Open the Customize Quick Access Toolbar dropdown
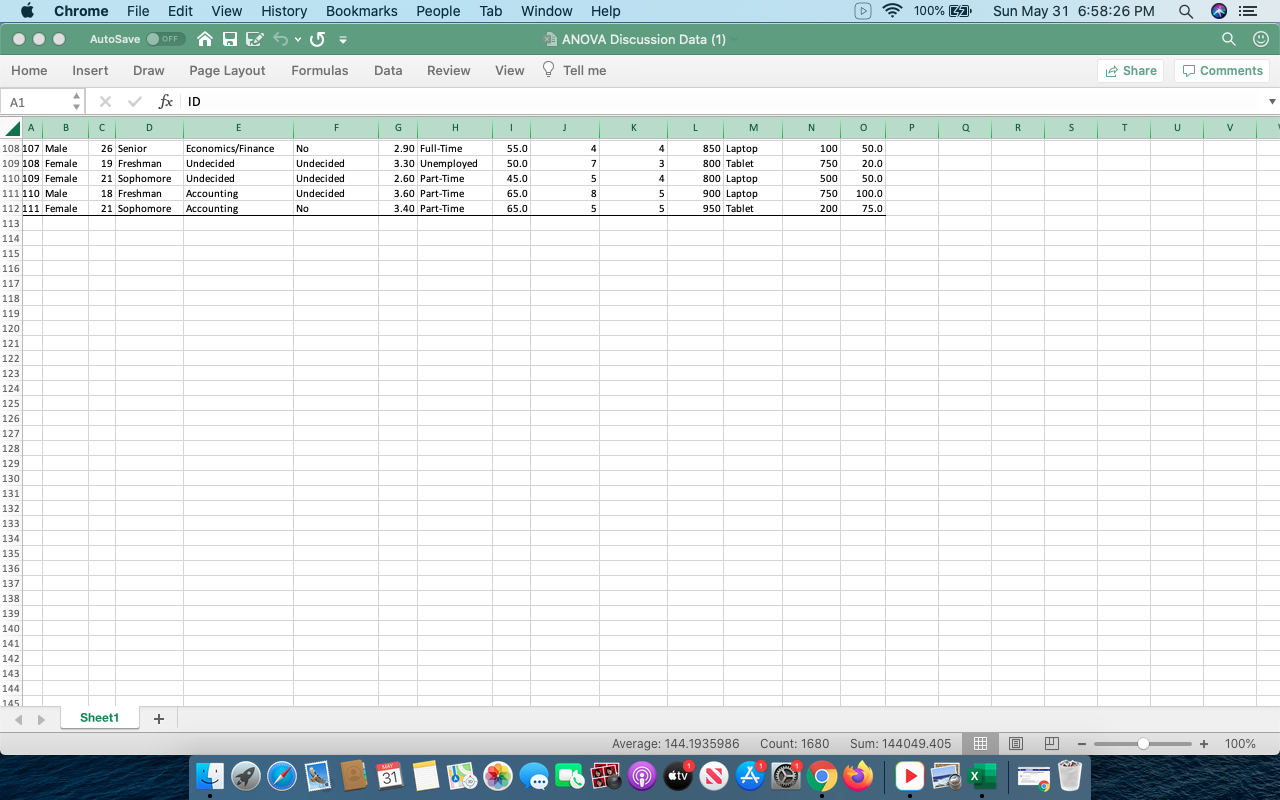Viewport: 1280px width, 800px height. 343,40
